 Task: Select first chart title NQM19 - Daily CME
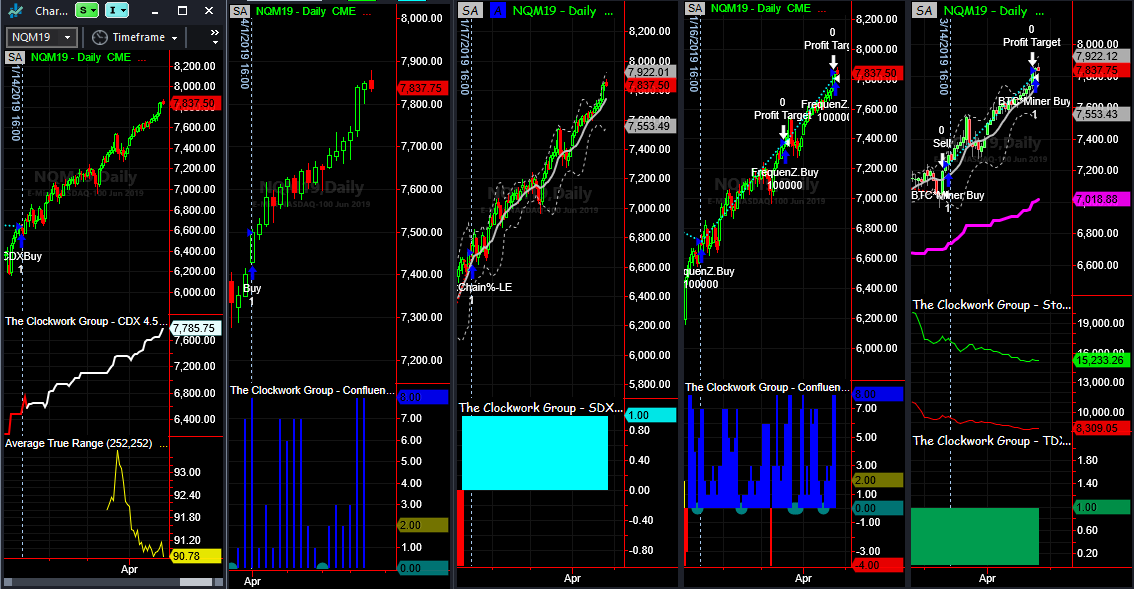[x=81, y=57]
